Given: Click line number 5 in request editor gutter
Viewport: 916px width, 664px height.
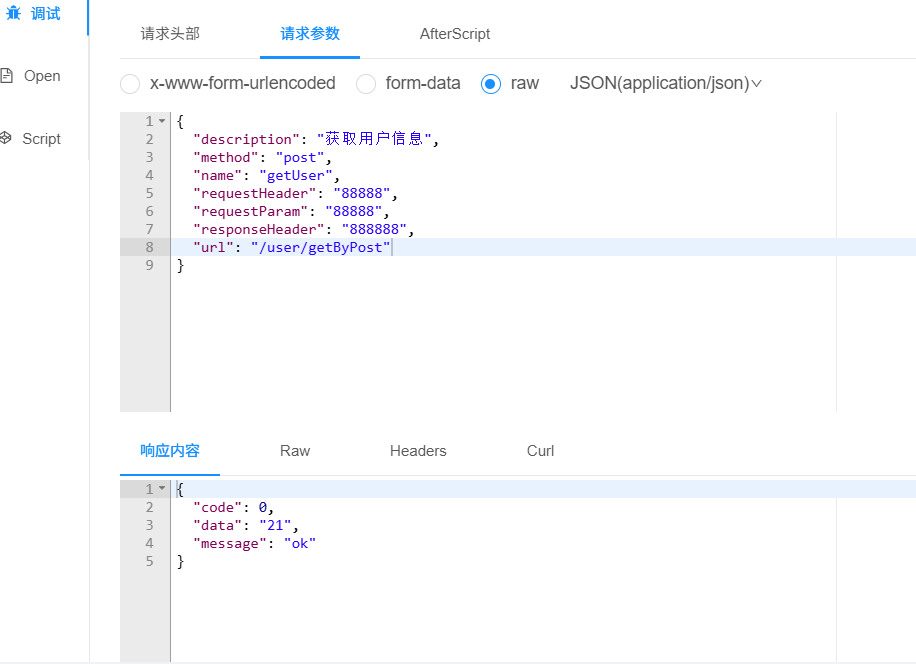Looking at the screenshot, I should pyautogui.click(x=150, y=193).
